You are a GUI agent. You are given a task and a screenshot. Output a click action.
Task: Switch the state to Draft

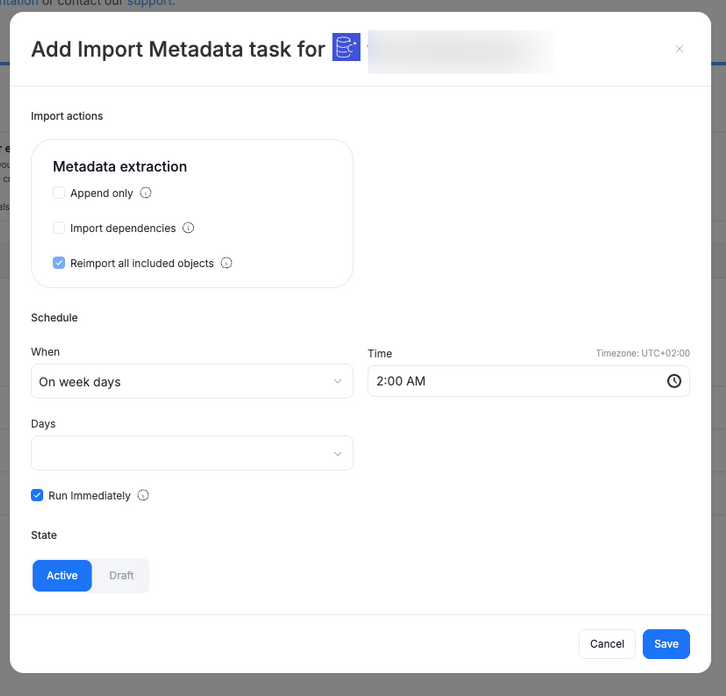click(121, 576)
